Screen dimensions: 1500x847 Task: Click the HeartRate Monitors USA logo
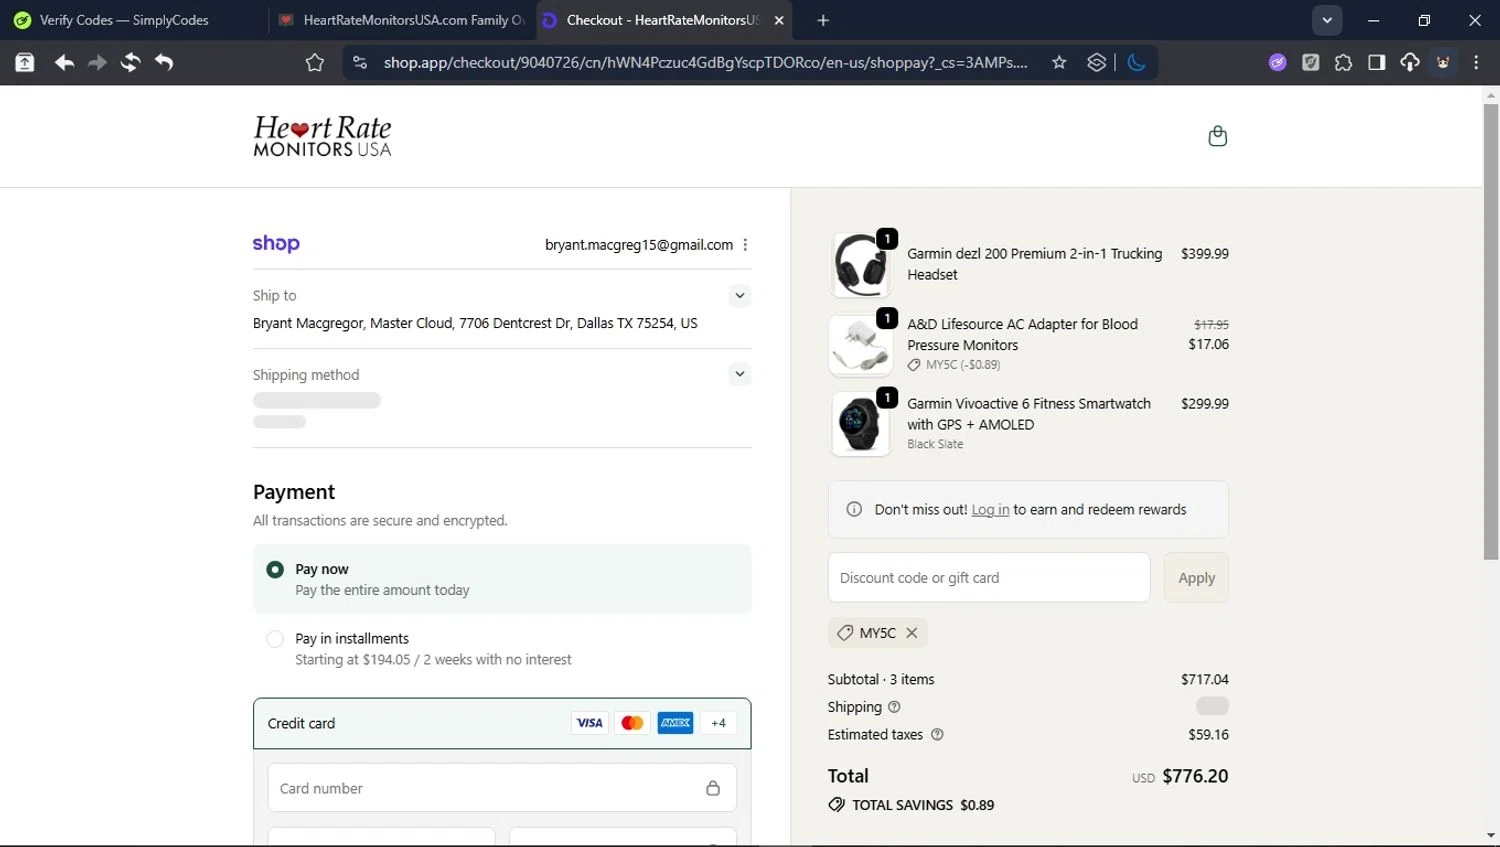322,136
